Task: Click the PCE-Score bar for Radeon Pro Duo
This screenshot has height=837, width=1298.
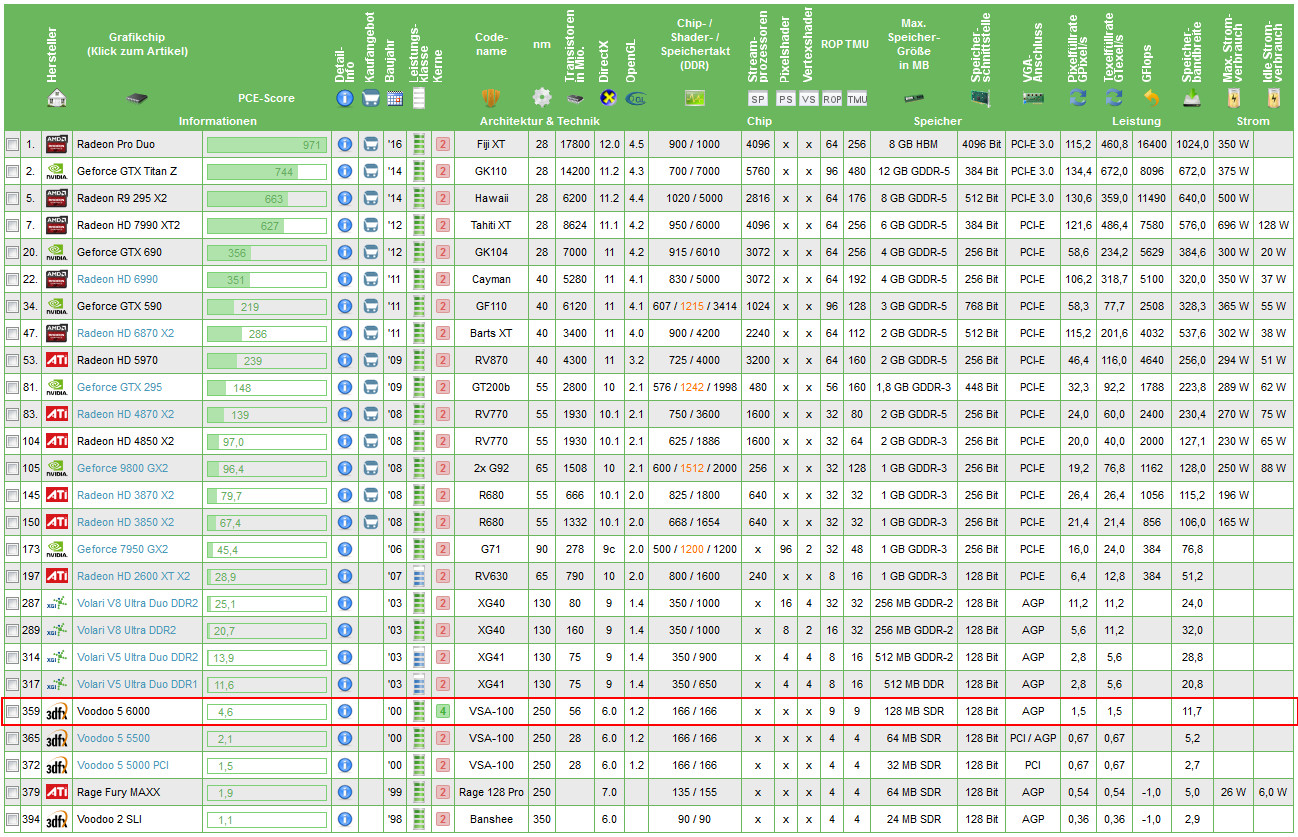Action: (x=266, y=144)
